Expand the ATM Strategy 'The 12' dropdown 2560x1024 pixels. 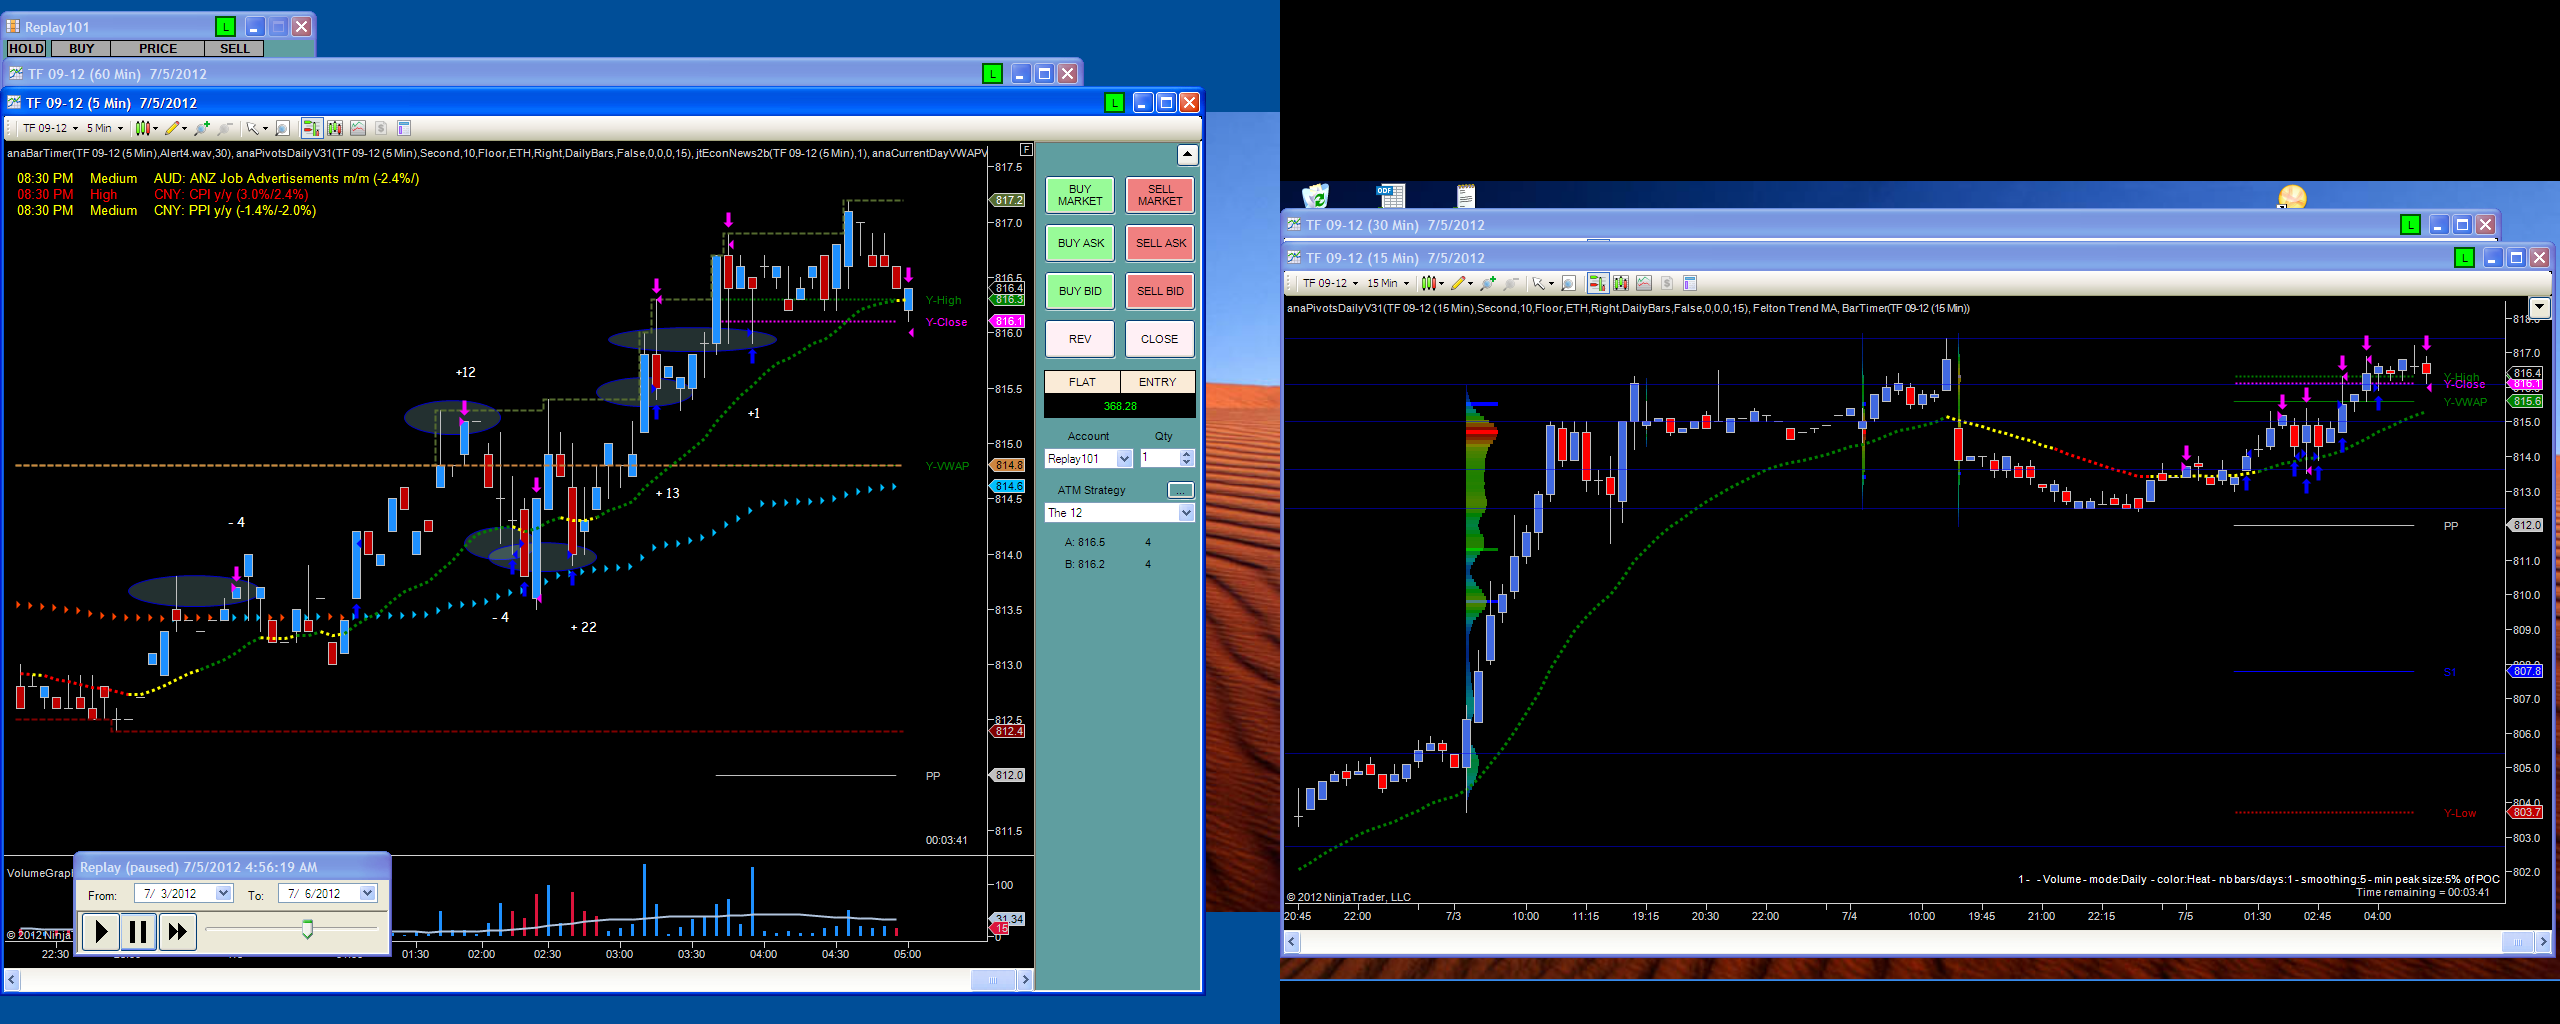coord(1186,513)
